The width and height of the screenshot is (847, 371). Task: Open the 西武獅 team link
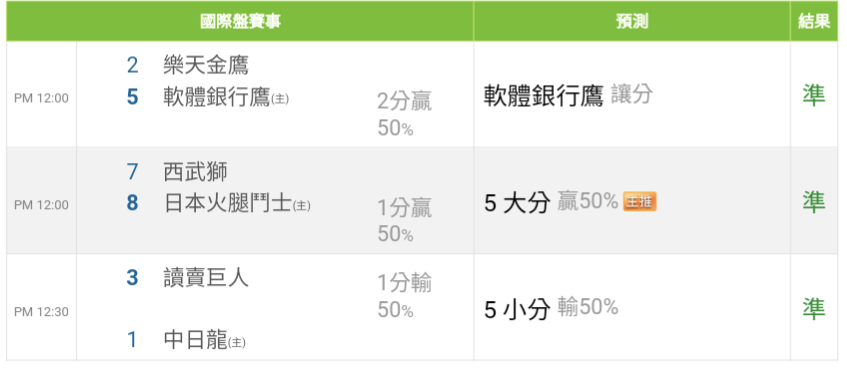(196, 172)
